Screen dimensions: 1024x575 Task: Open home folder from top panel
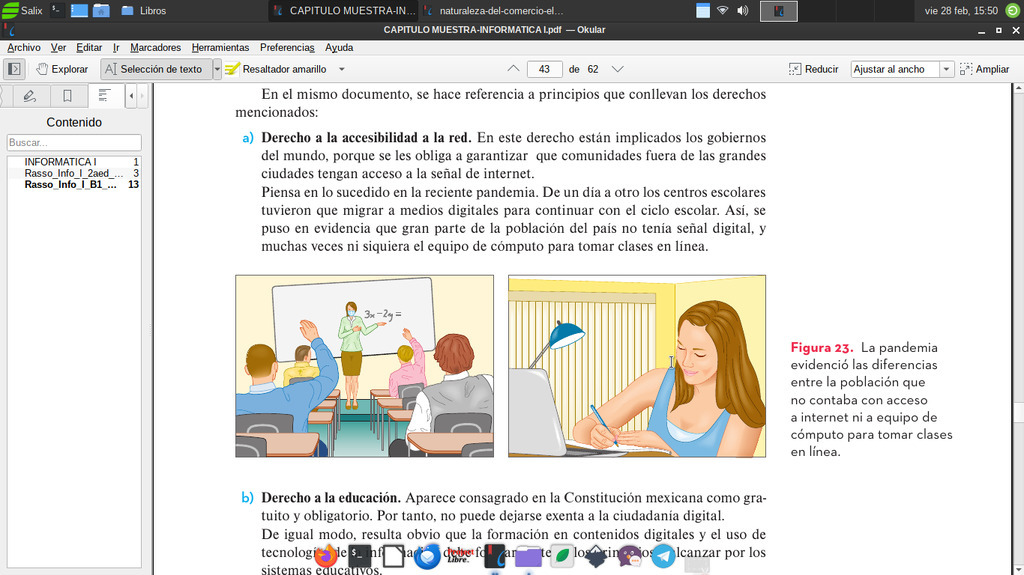coord(101,10)
